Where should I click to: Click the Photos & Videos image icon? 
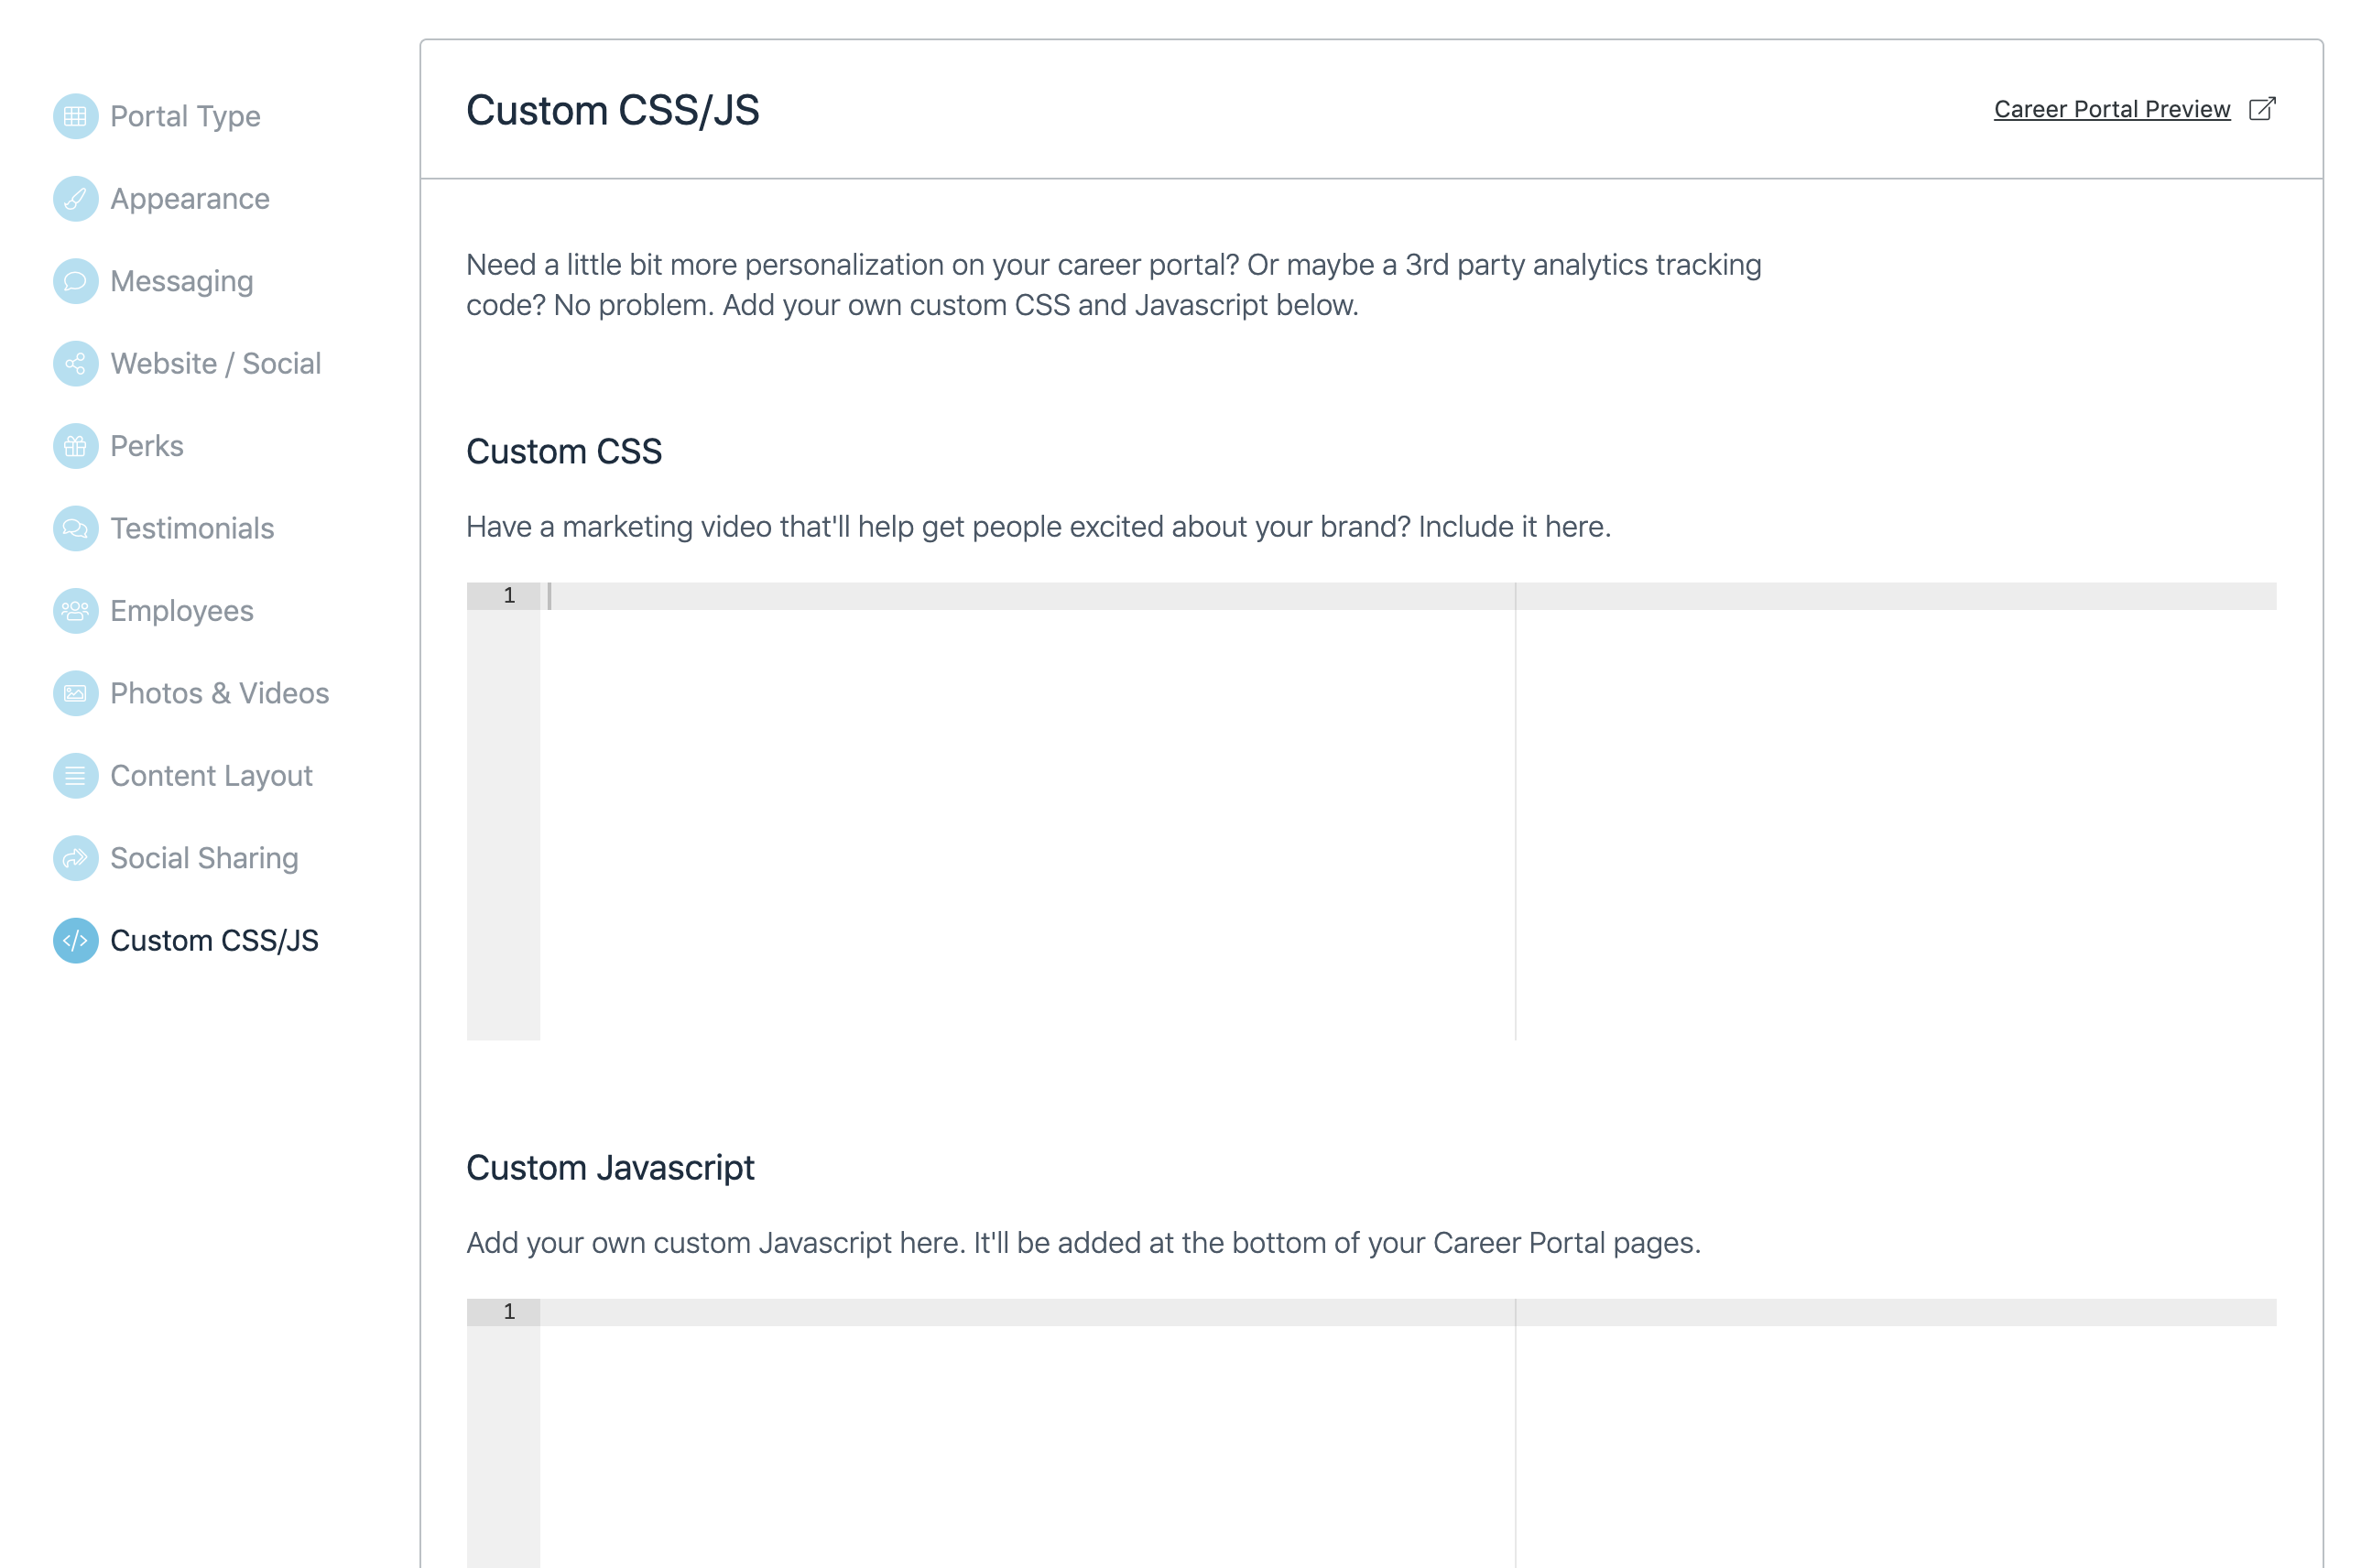coord(75,693)
